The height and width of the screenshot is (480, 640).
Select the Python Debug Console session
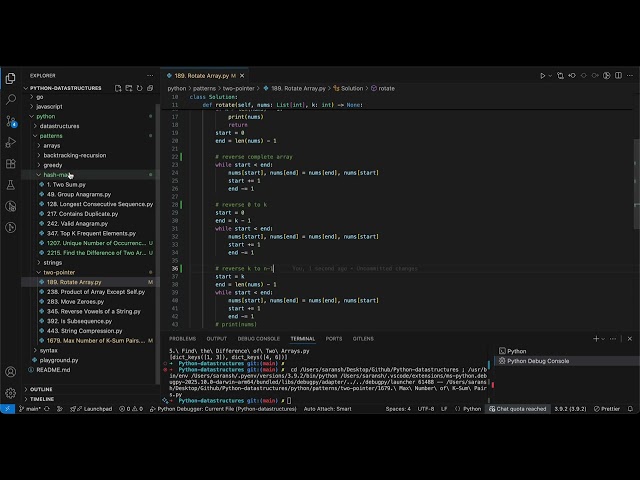click(x=567, y=361)
